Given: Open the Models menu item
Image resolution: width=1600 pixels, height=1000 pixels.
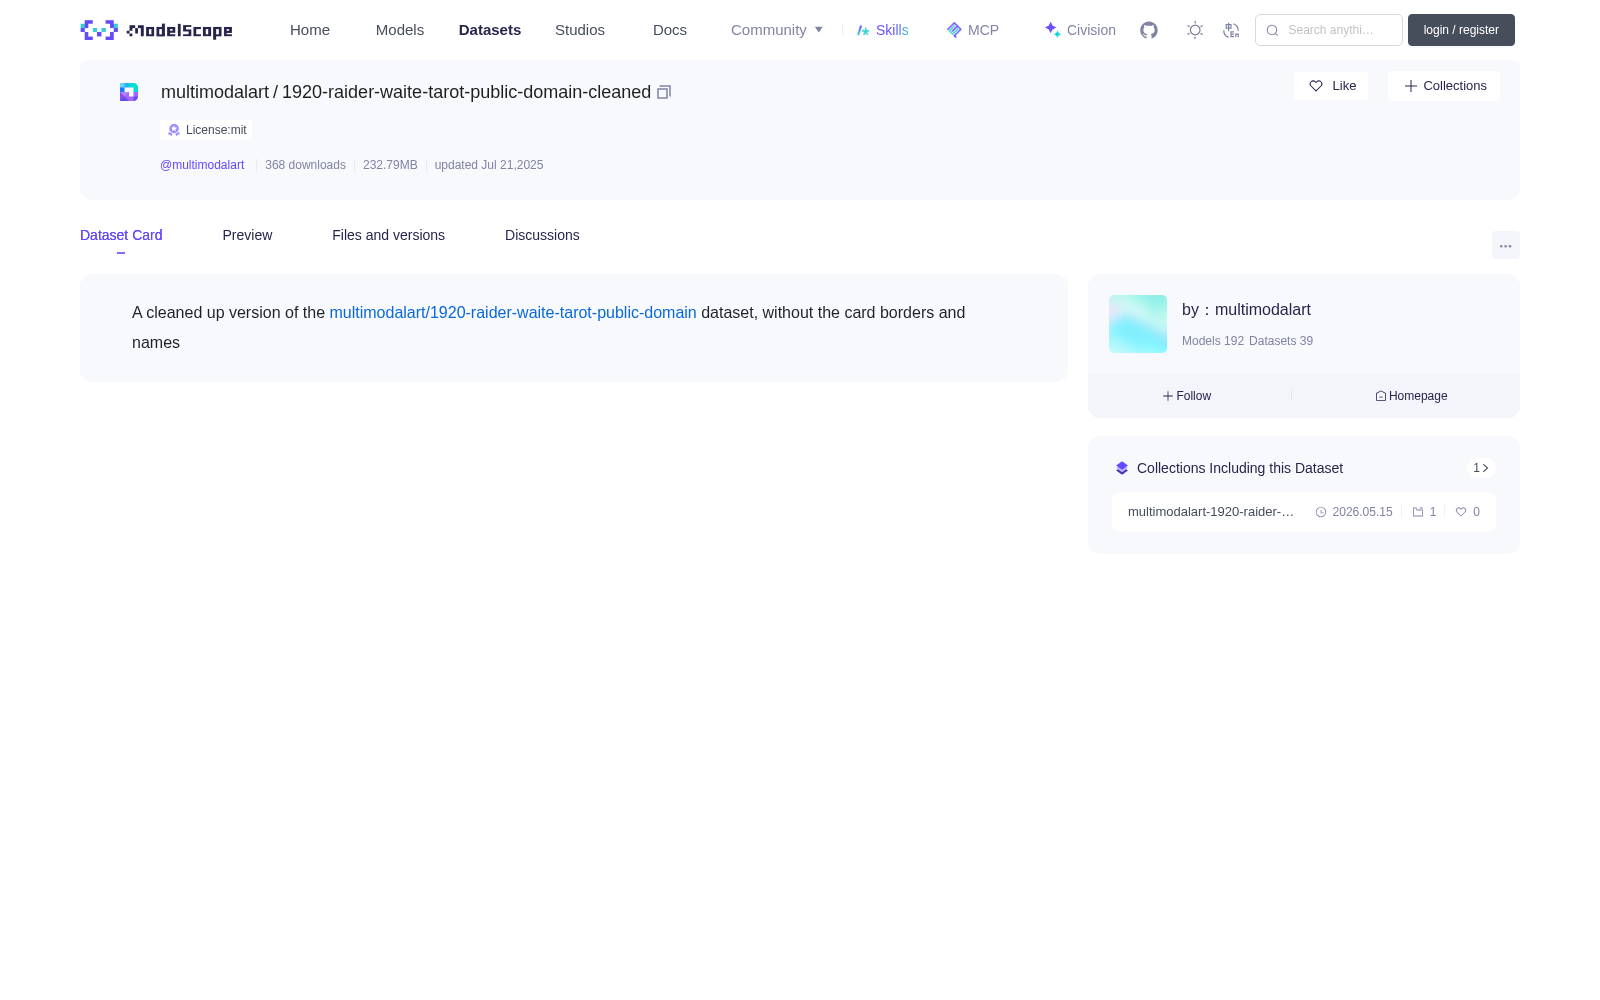Looking at the screenshot, I should pyautogui.click(x=400, y=30).
